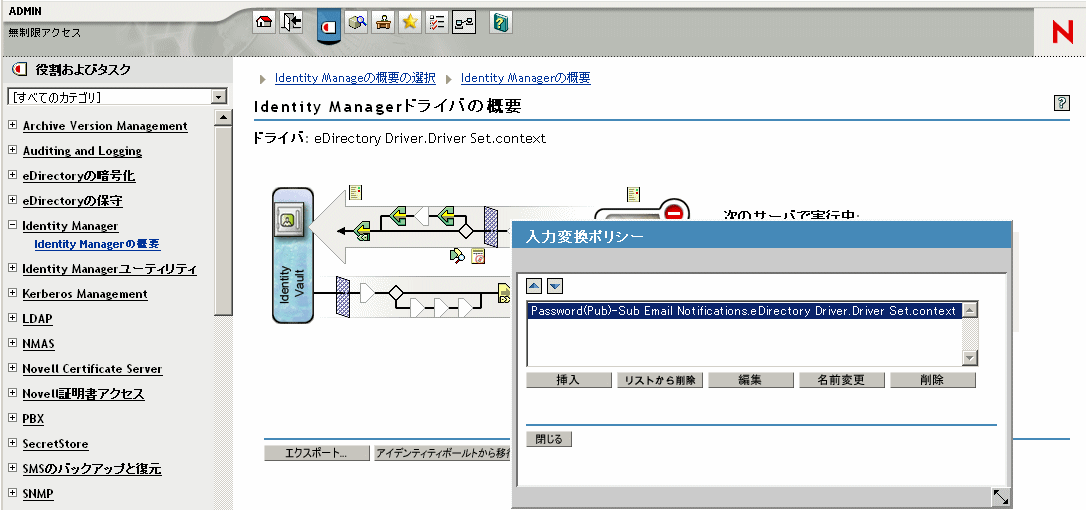The width and height of the screenshot is (1086, 510).
Task: Select Password(Pub)-Sub Email Notifications policy row
Action: pyautogui.click(x=744, y=311)
